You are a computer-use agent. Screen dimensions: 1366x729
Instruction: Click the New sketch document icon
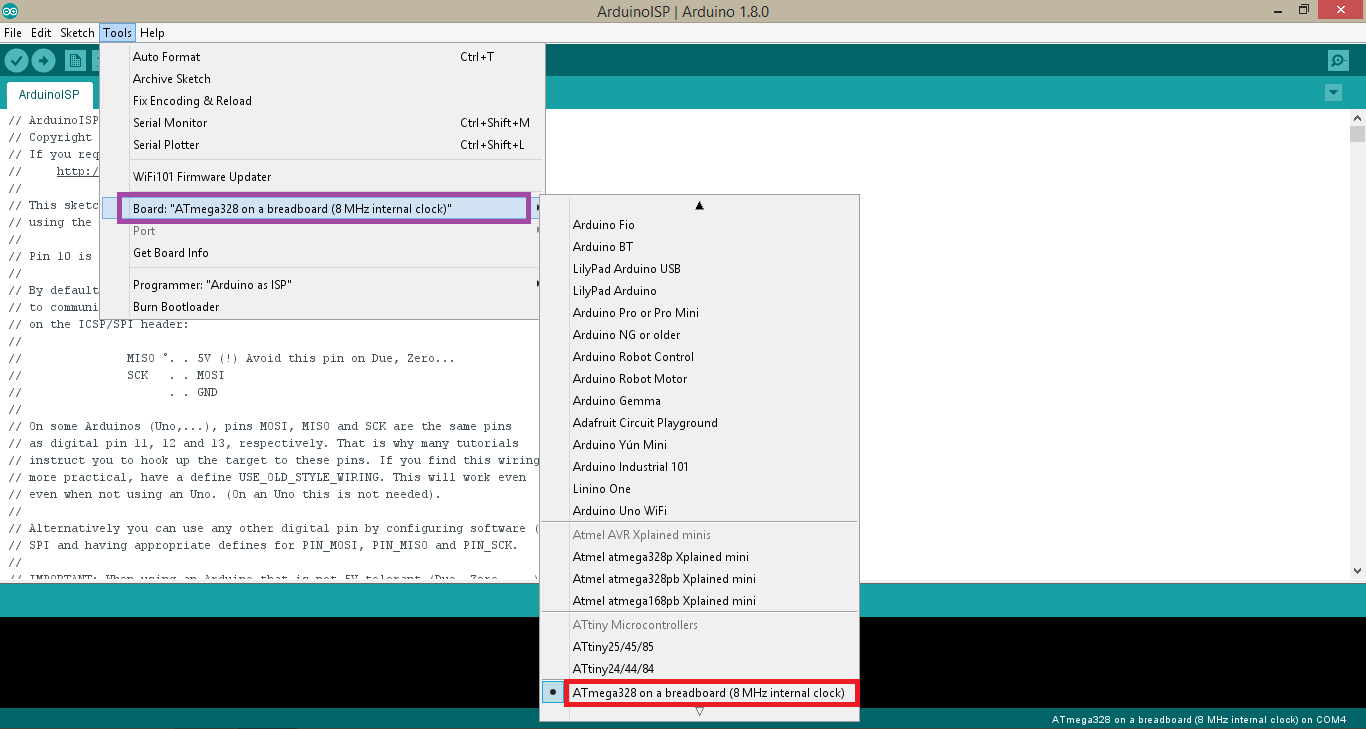[75, 60]
